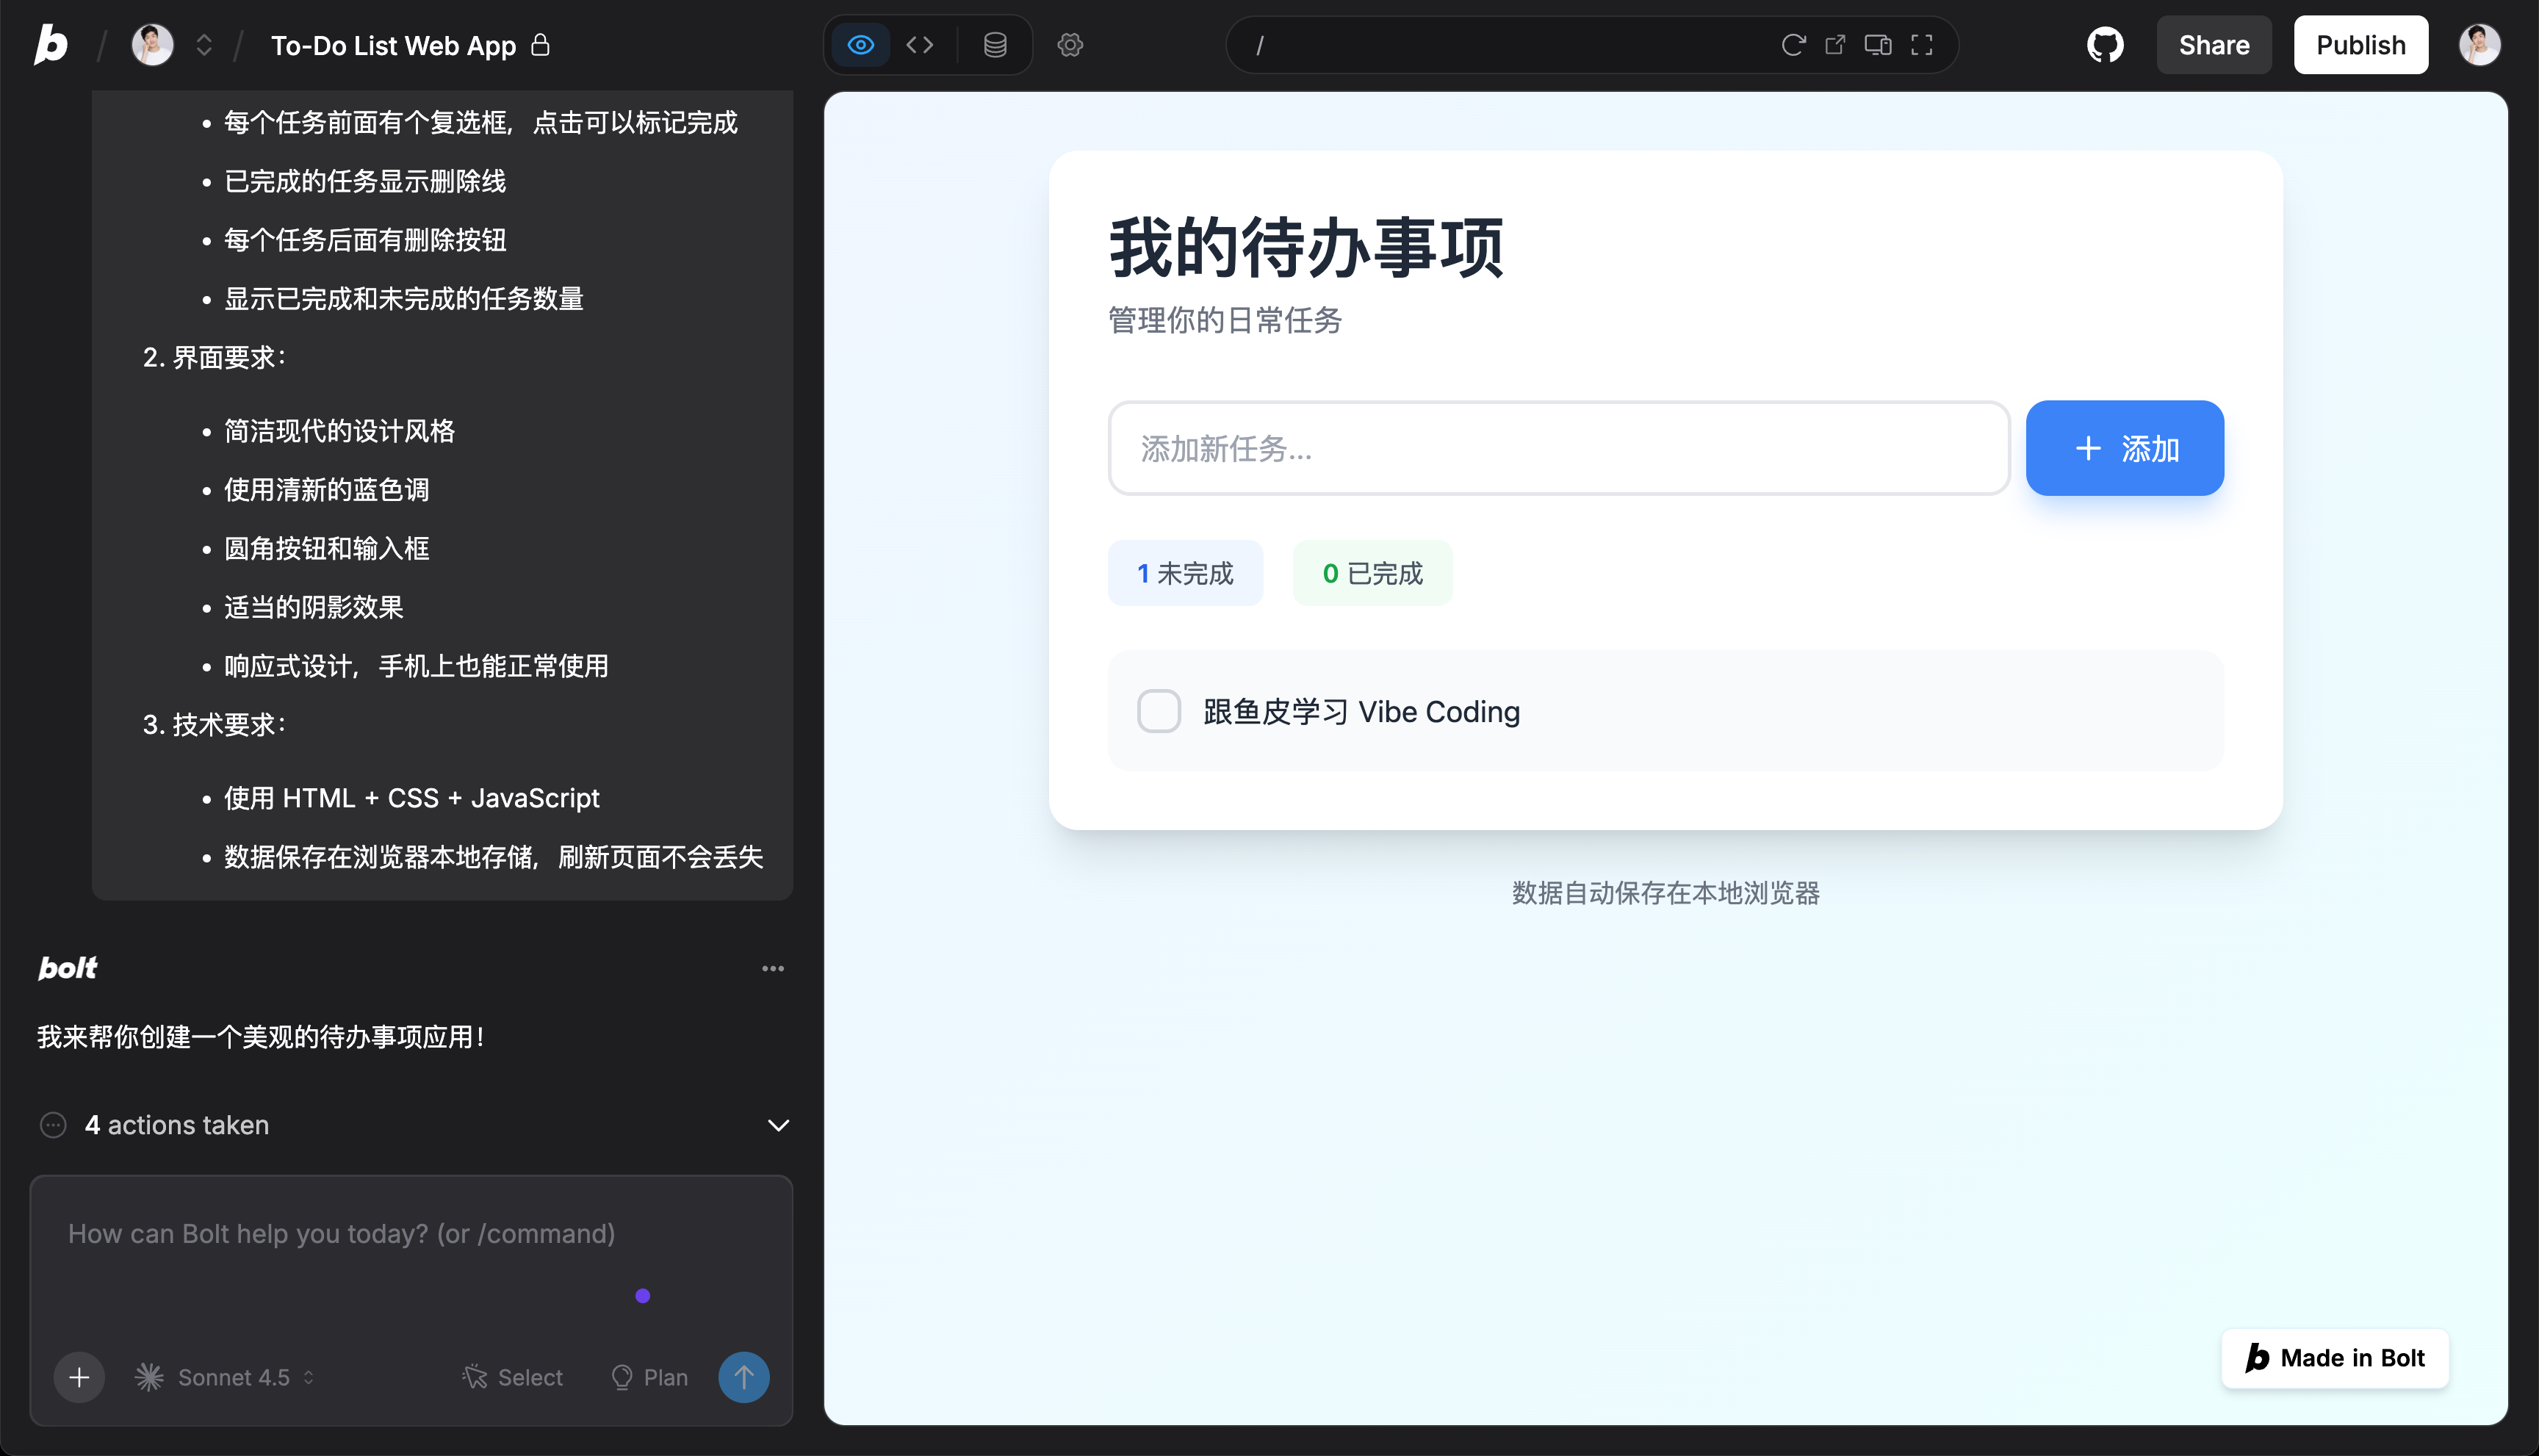The height and width of the screenshot is (1456, 2539).
Task: Toggle responsive device preview icon
Action: 1877,45
